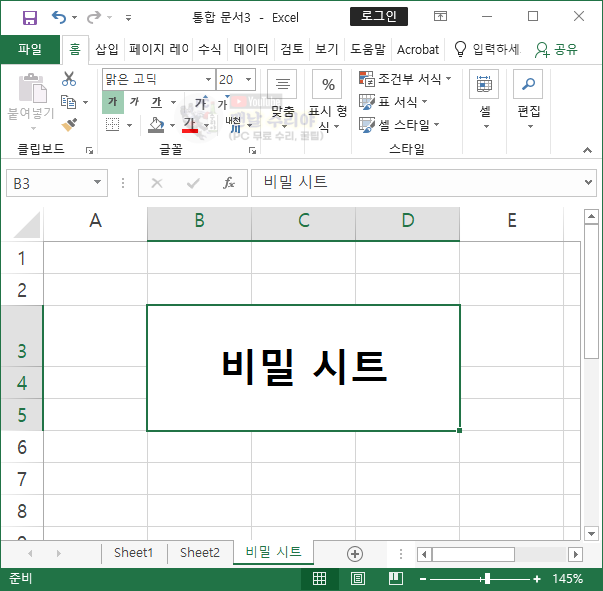Open the fill color dropdown arrow
Image resolution: width=603 pixels, height=591 pixels.
coord(172,125)
